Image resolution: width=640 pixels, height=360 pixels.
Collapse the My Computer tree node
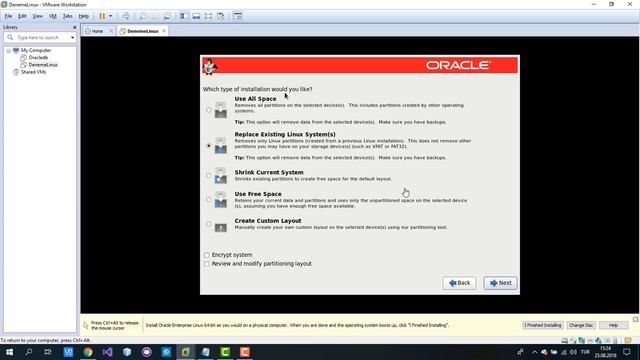pos(8,51)
